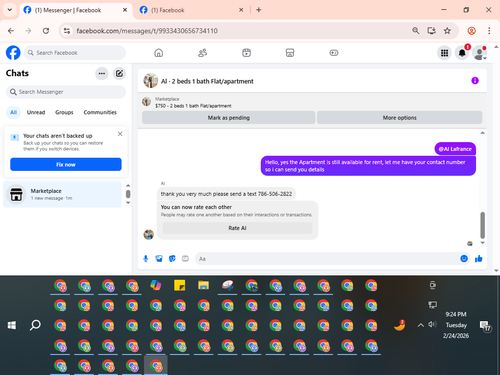This screenshot has width=500, height=375.
Task: Select the All chats filter tab
Action: [x=13, y=112]
